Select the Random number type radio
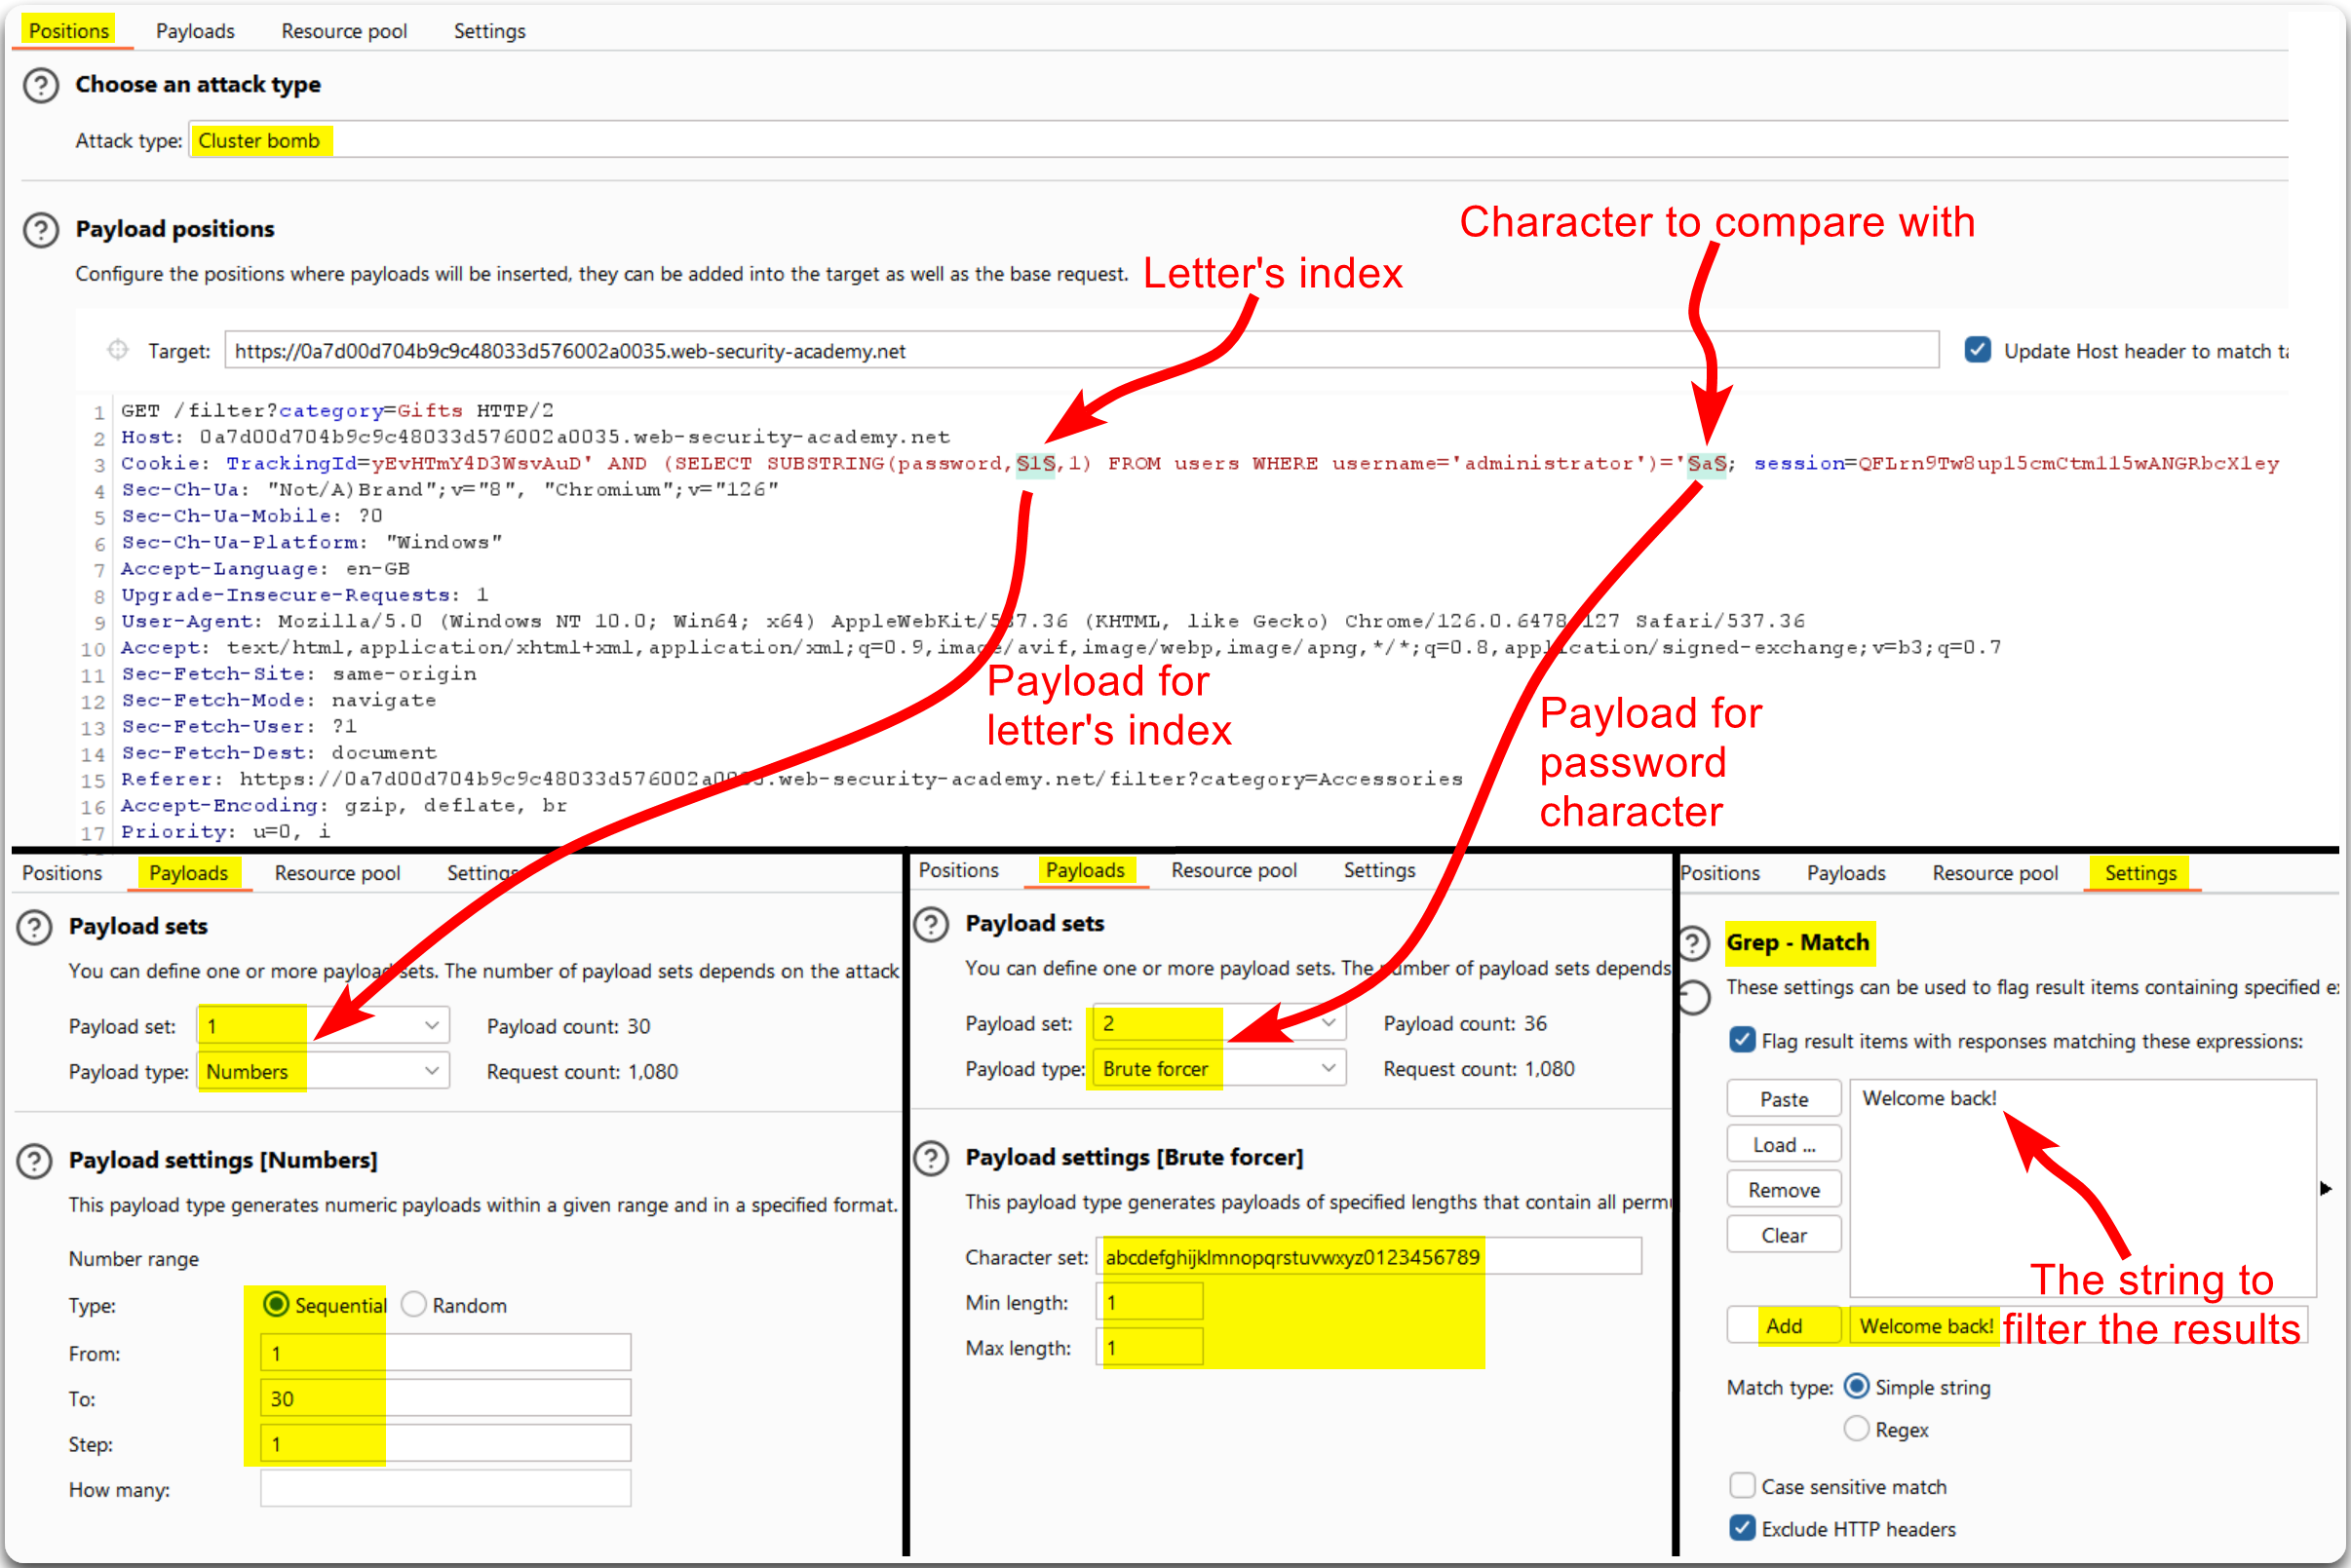The image size is (2351, 1568). 414,1305
